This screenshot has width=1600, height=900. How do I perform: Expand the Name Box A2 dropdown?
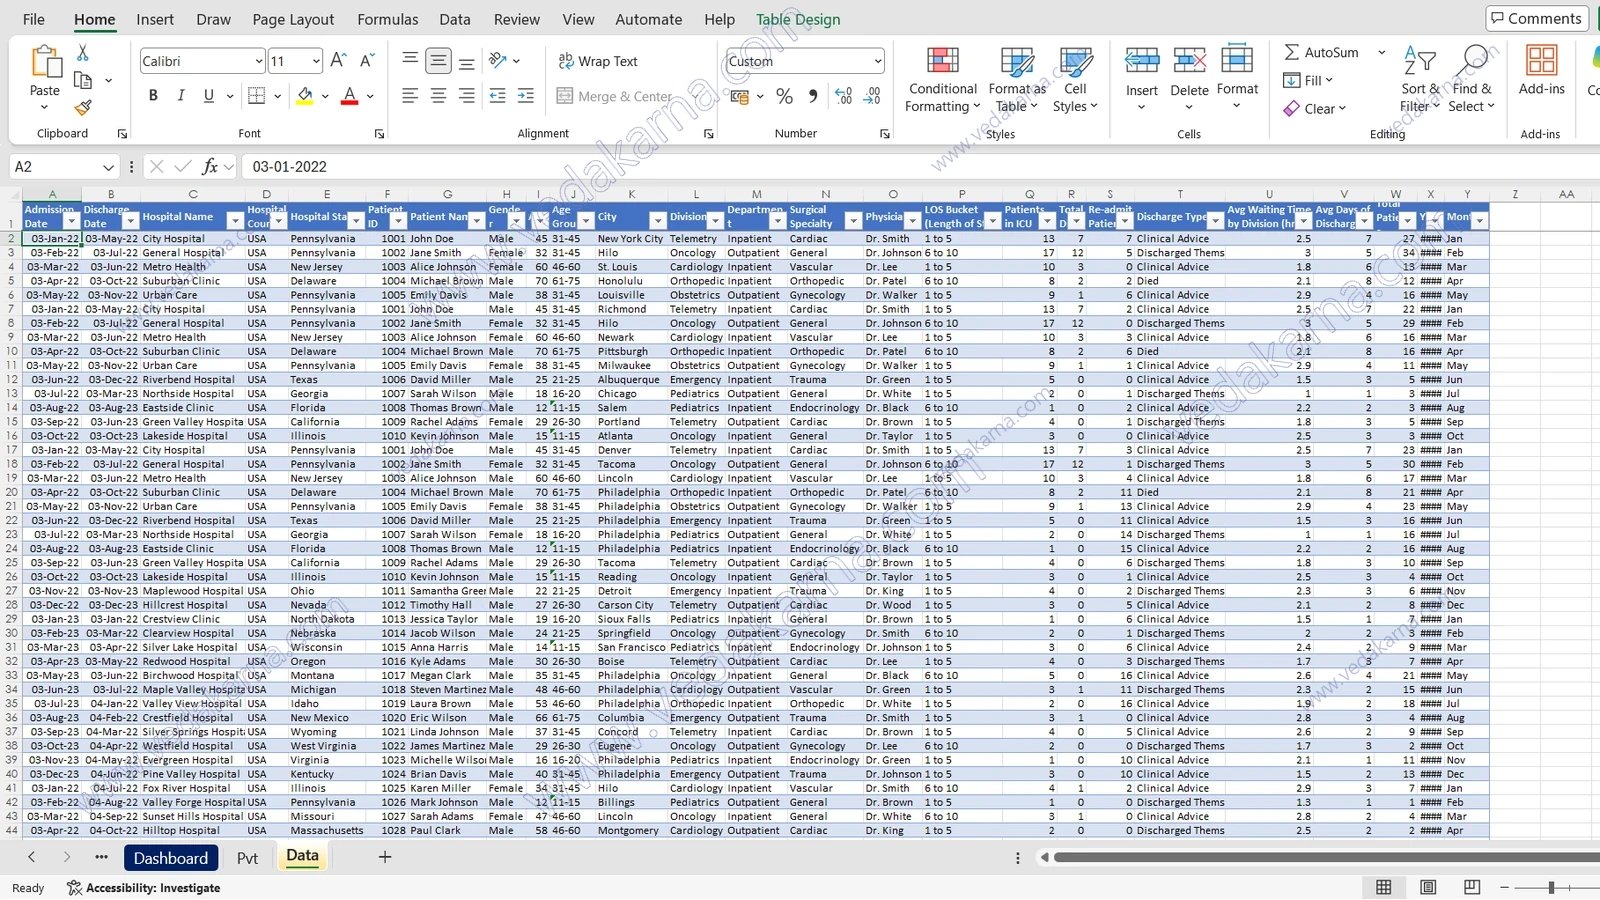pos(108,167)
